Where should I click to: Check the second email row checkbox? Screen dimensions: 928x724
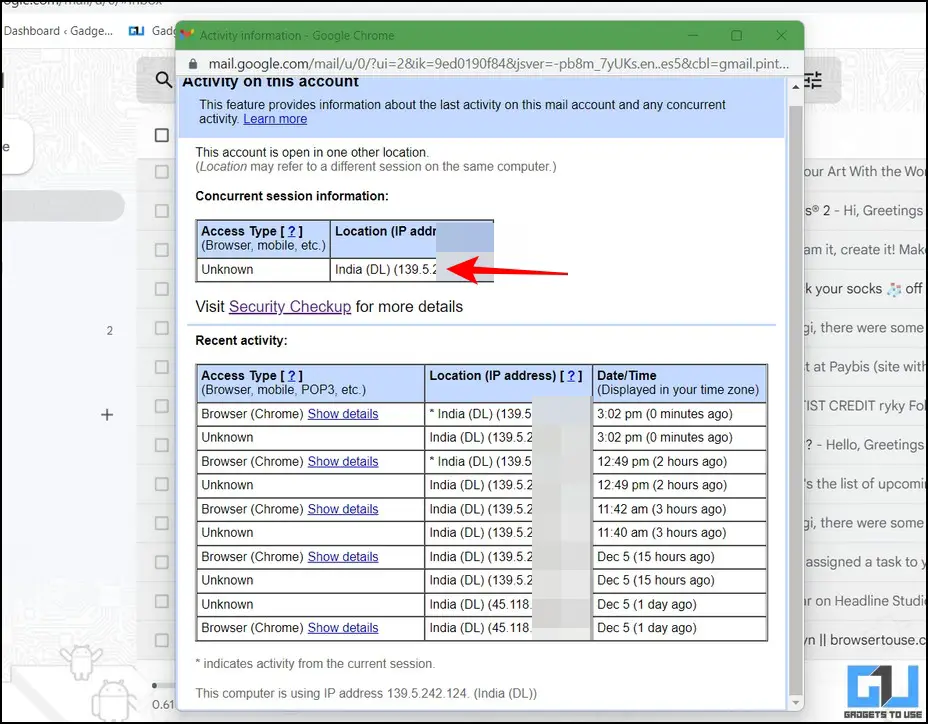pyautogui.click(x=162, y=211)
